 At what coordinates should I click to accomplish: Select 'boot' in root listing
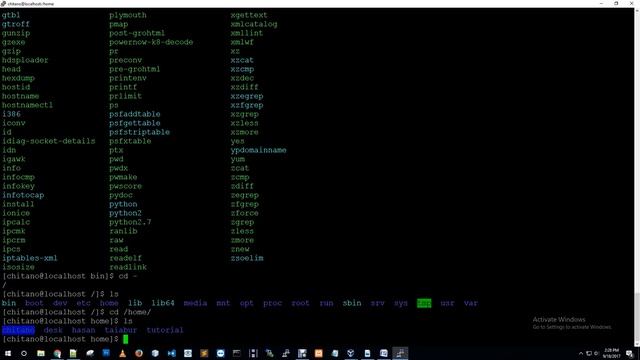(34, 303)
